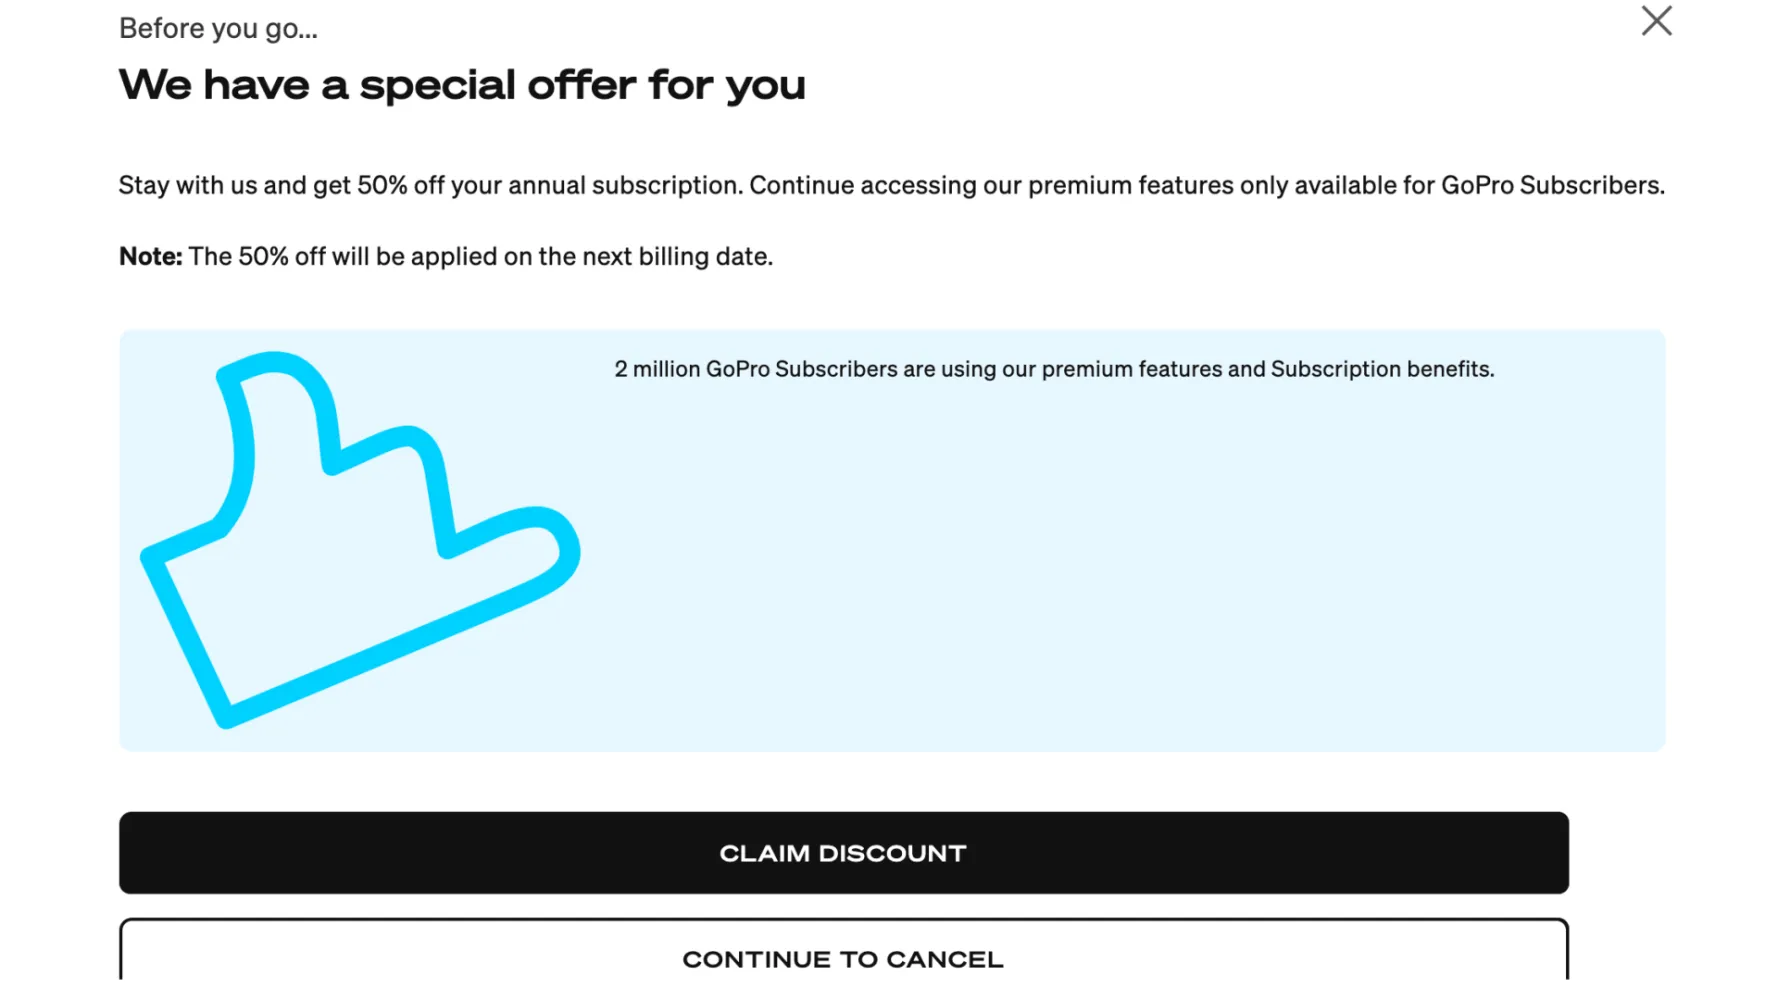The width and height of the screenshot is (1778, 1000).
Task: Click 'Subscription benefits' text in the banner
Action: click(x=1382, y=369)
